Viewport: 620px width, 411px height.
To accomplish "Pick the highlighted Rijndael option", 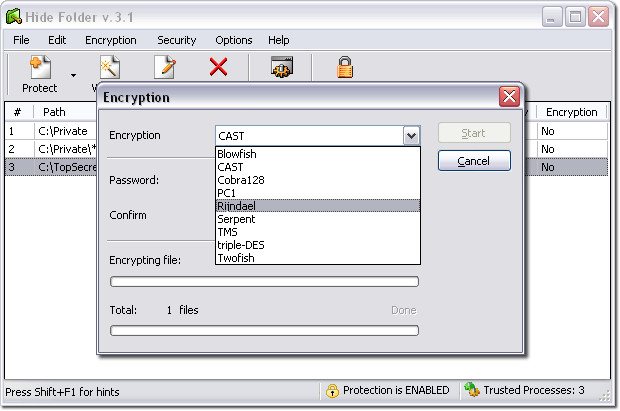I will pos(318,206).
